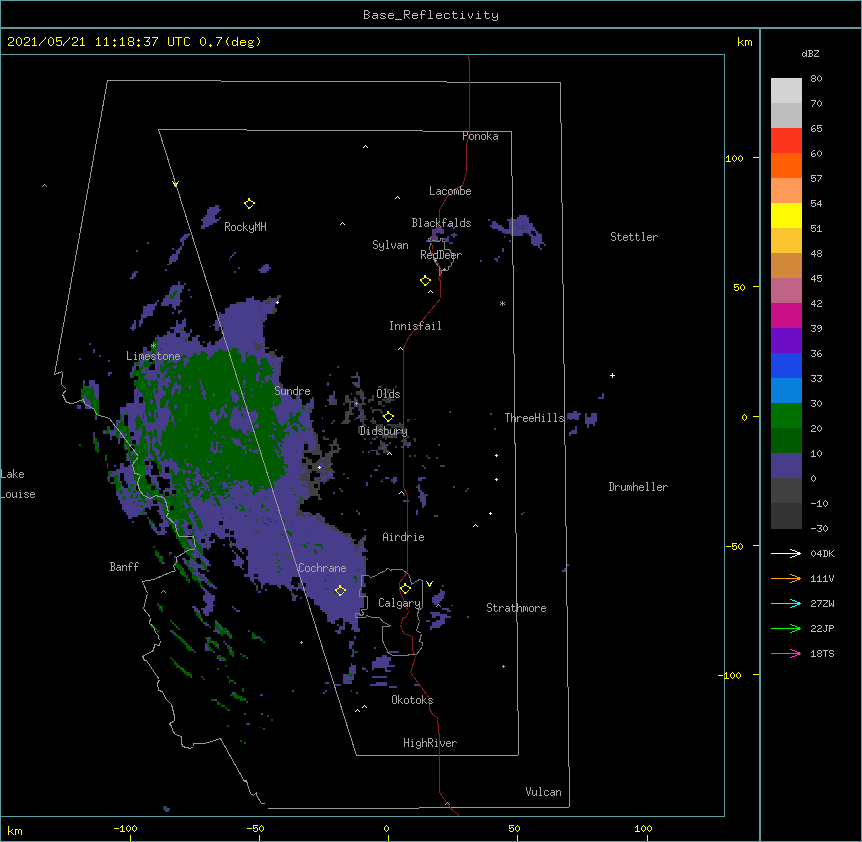Click the Cochrane label
This screenshot has width=862, height=842.
322,568
